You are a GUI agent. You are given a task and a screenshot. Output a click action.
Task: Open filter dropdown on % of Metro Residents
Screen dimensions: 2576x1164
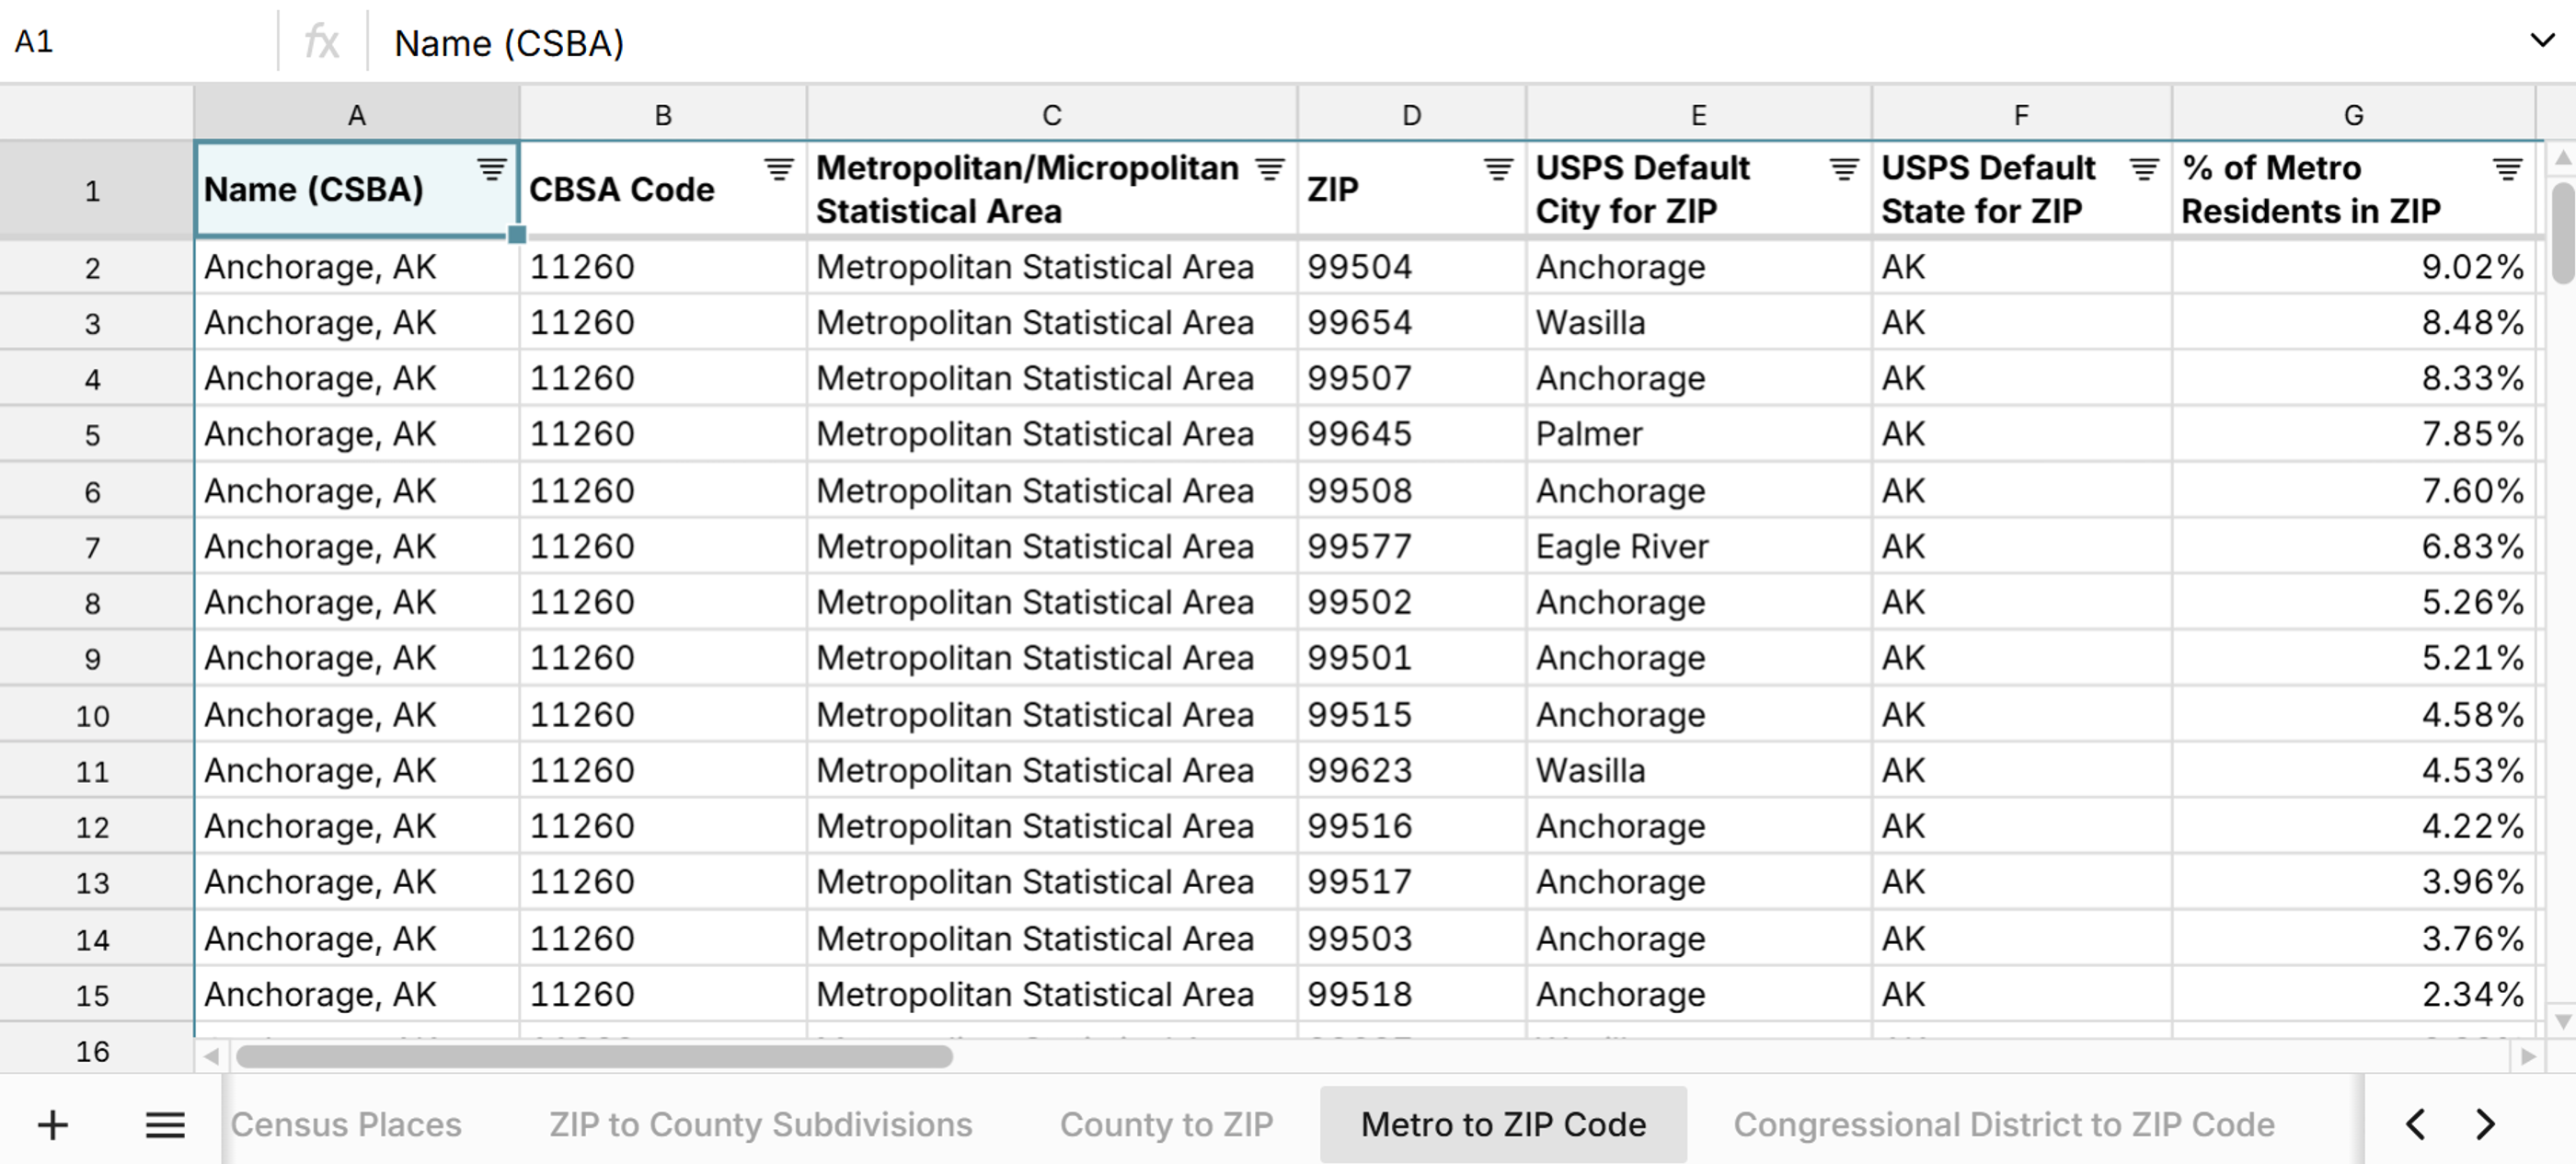(x=2506, y=170)
